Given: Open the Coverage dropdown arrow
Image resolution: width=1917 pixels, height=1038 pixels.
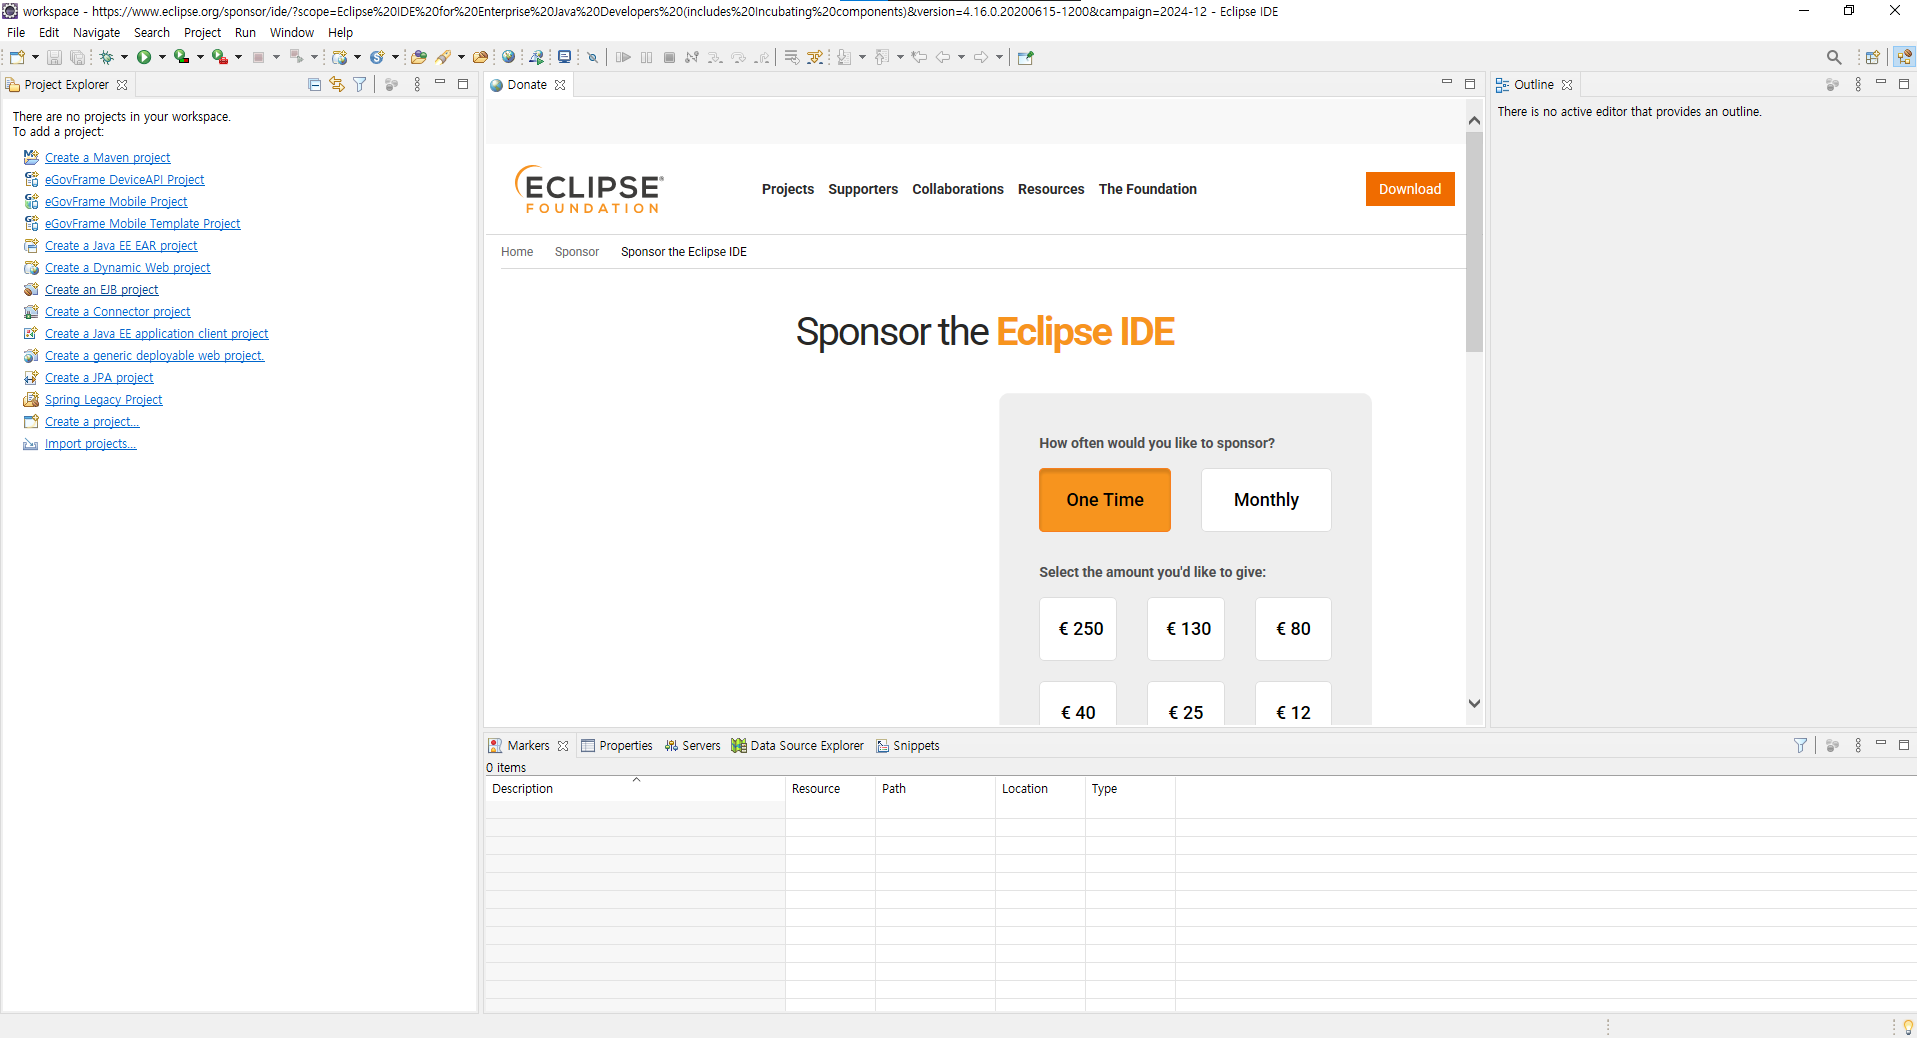Looking at the screenshot, I should click(x=200, y=57).
